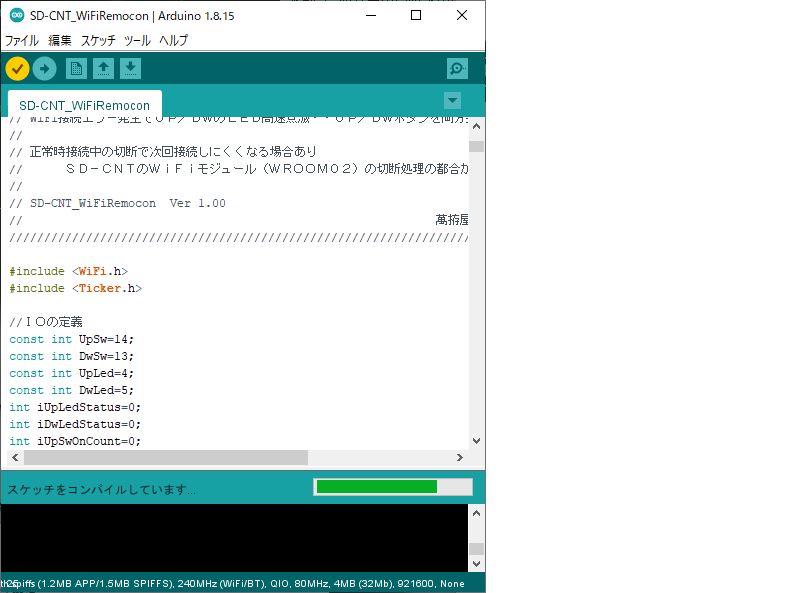Click the console scrollbar thumb
This screenshot has width=786, height=593.
coord(476,548)
